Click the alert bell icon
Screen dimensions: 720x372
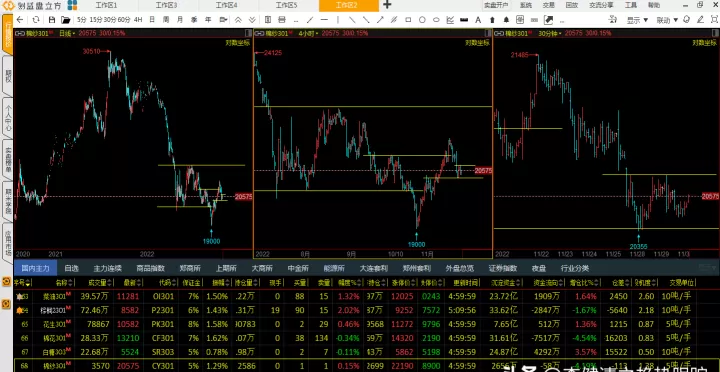[x=506, y=20]
